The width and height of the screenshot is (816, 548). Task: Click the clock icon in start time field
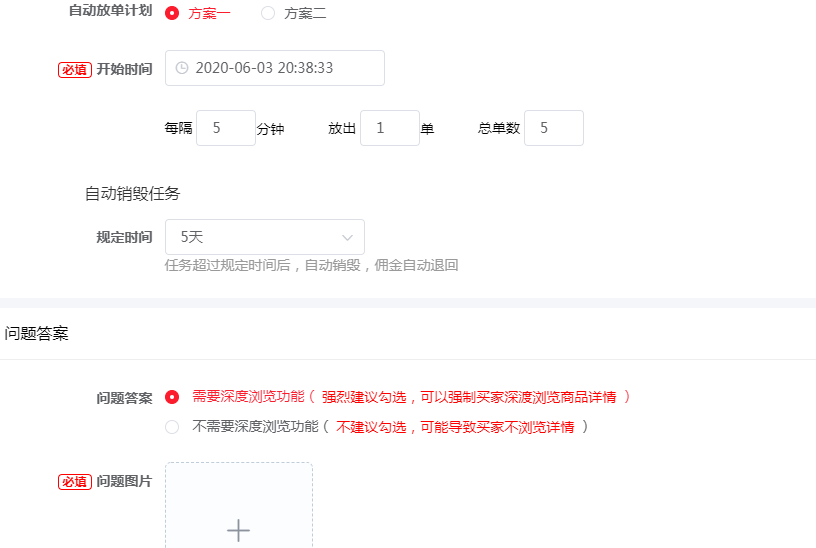click(182, 68)
